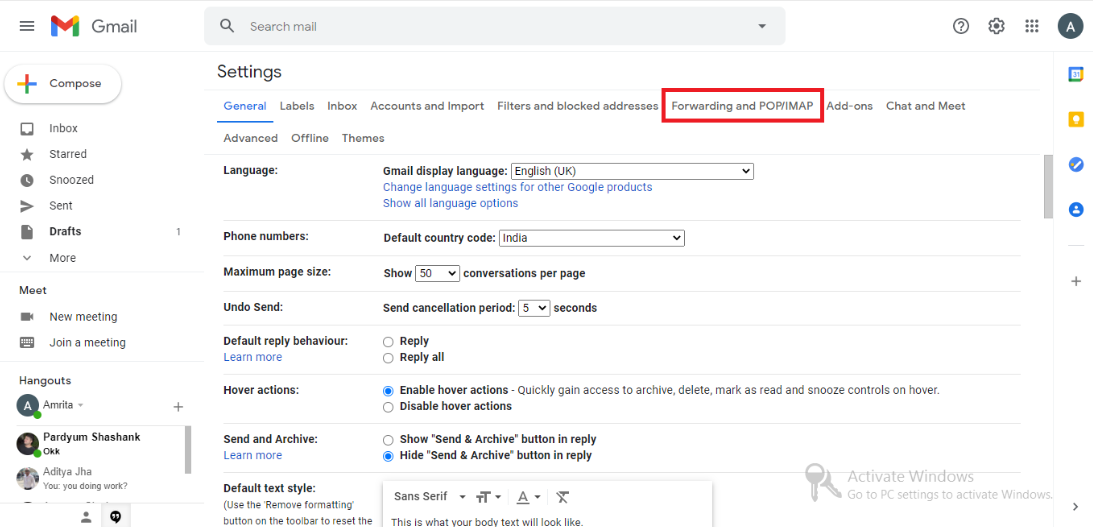Click the Get add-ons plus icon
Image resolution: width=1093 pixels, height=527 pixels.
[x=1076, y=281]
